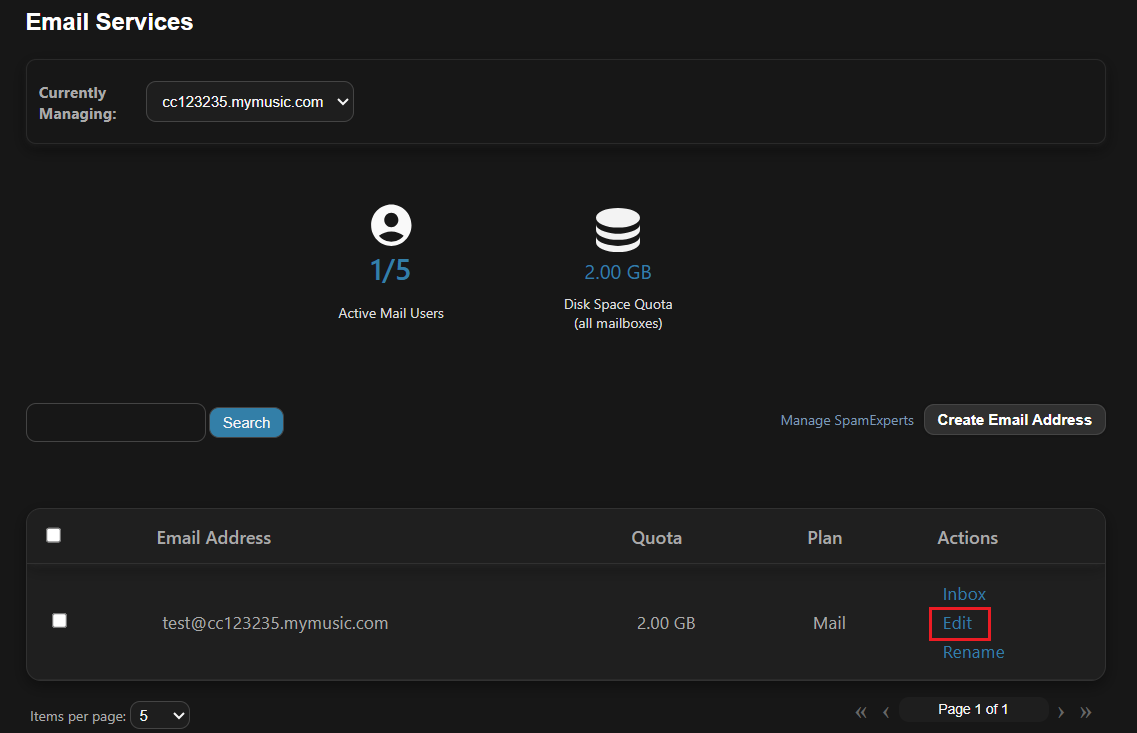Expand the Items per page dropdown
This screenshot has height=733, width=1137.
pos(160,715)
